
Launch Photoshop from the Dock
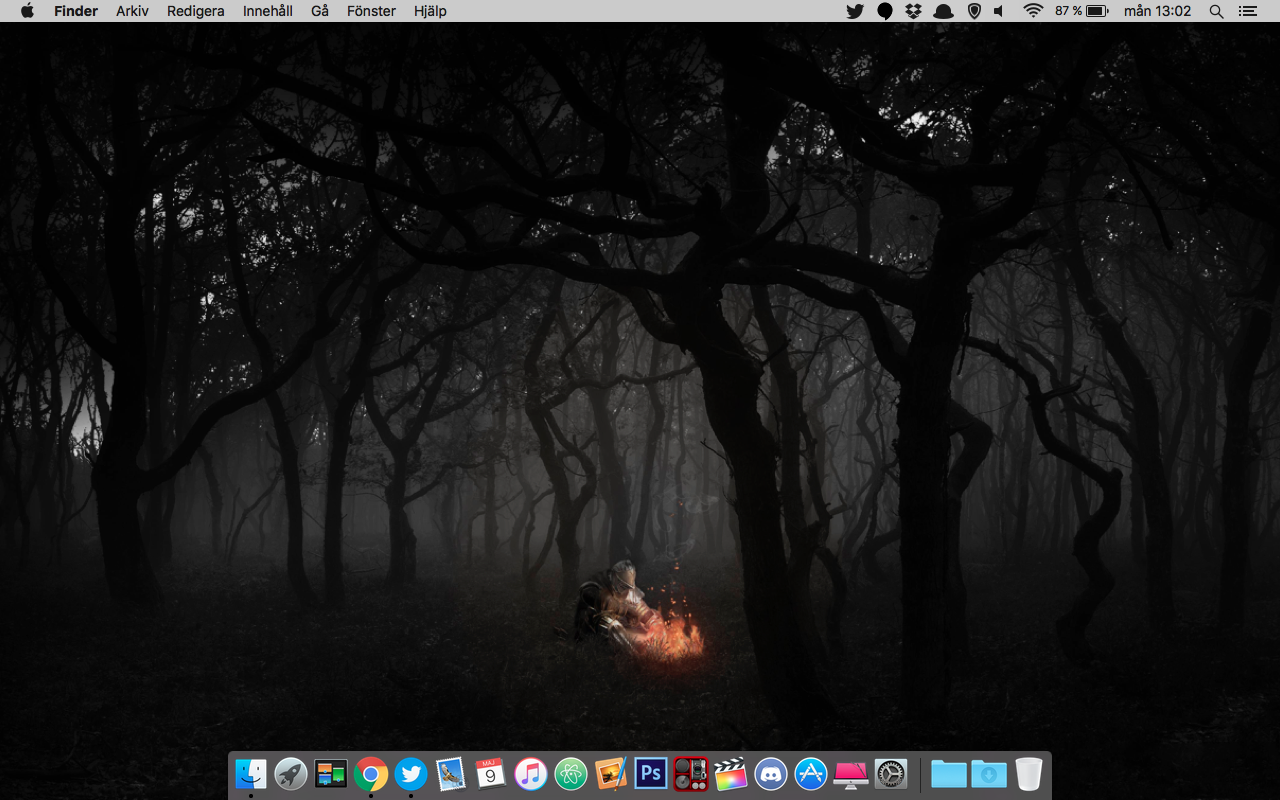pyautogui.click(x=651, y=774)
